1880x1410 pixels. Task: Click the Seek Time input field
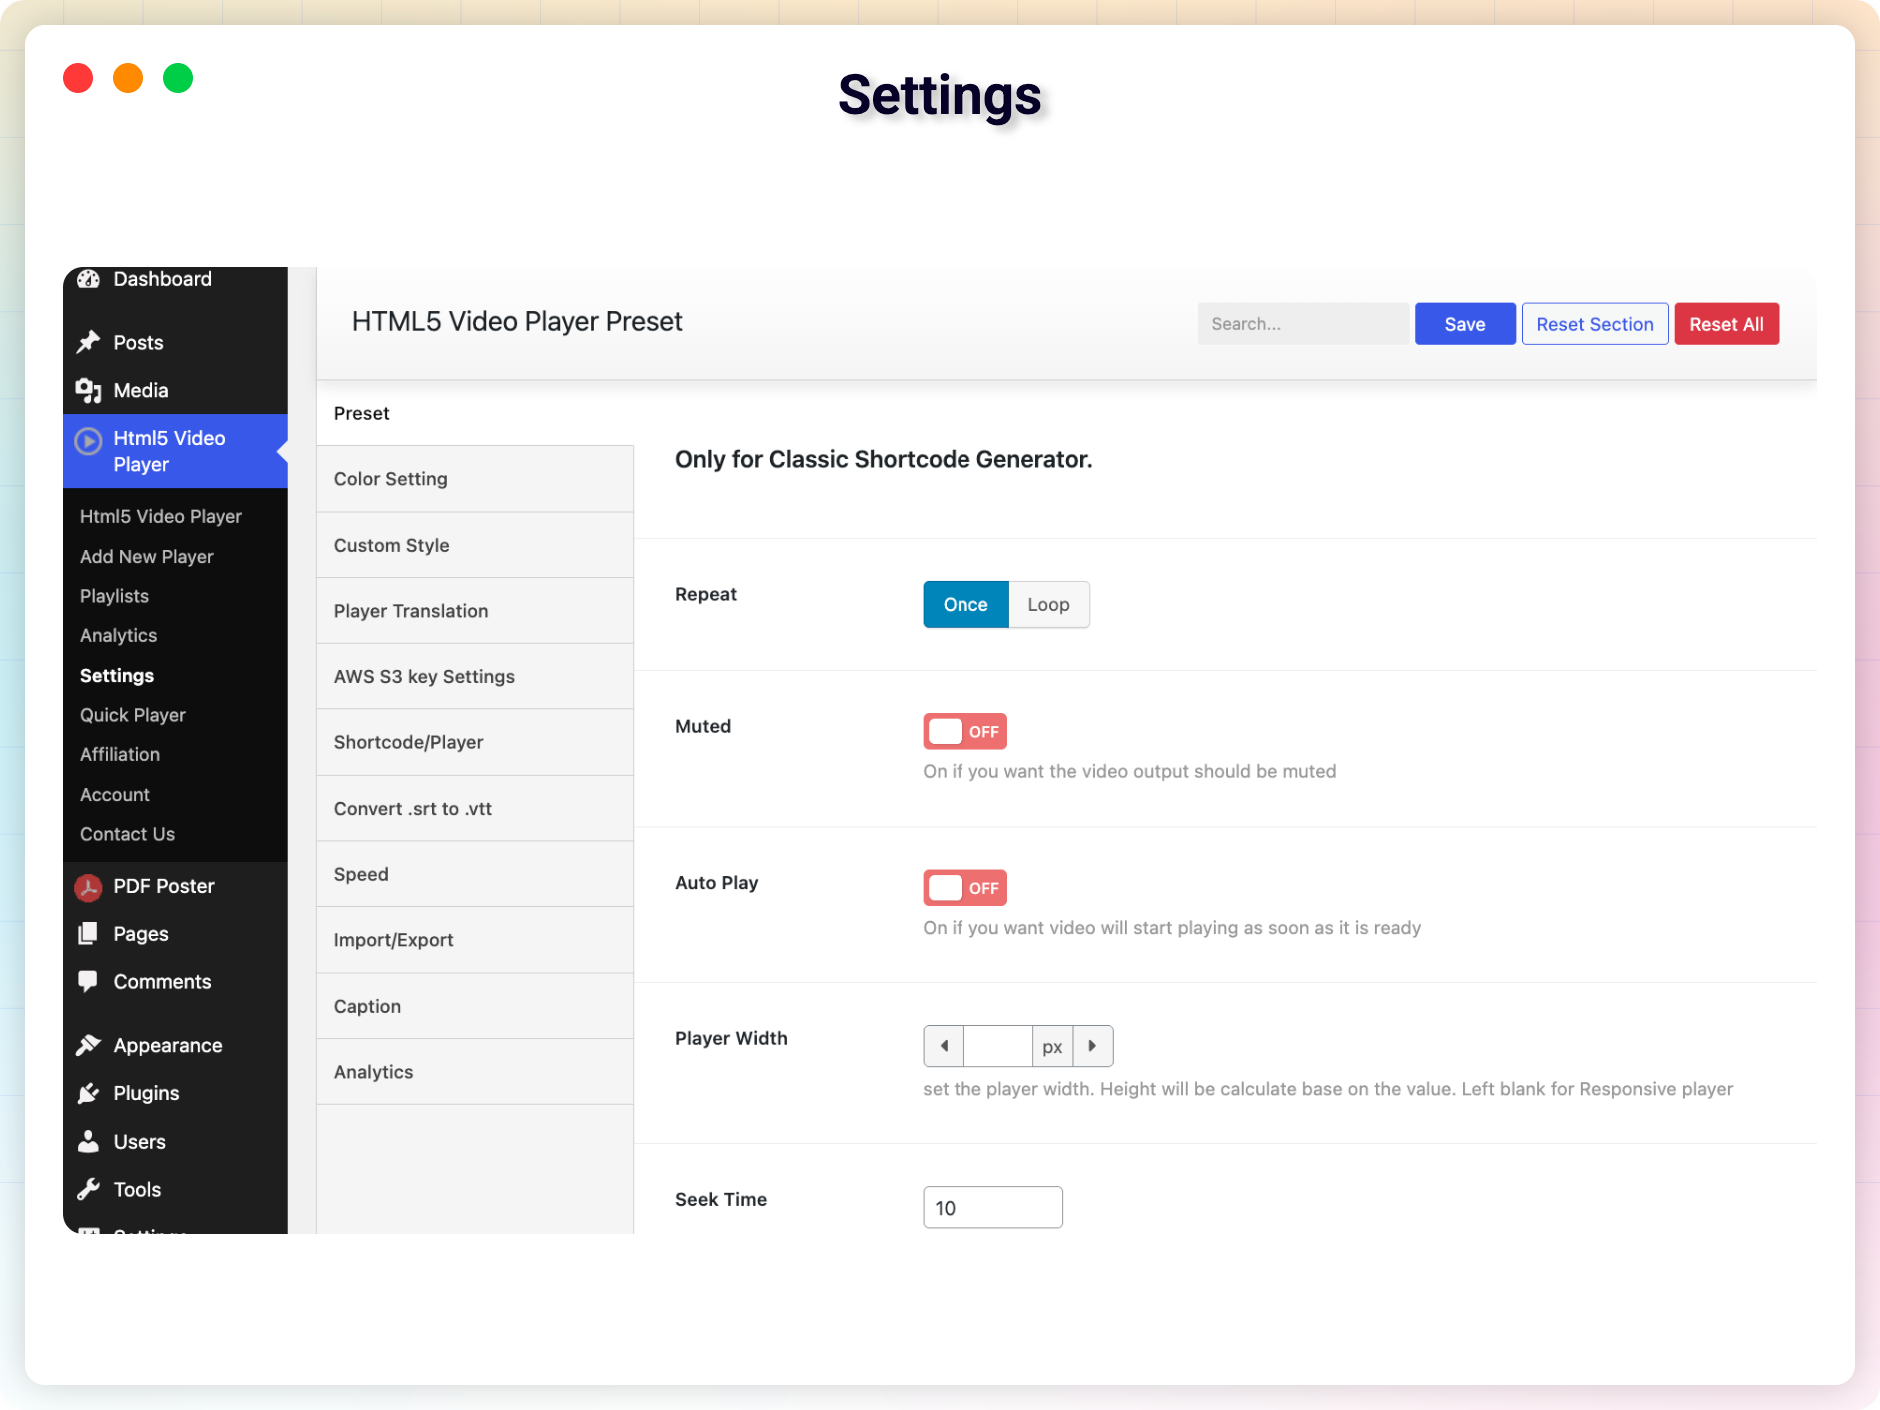(x=993, y=1207)
